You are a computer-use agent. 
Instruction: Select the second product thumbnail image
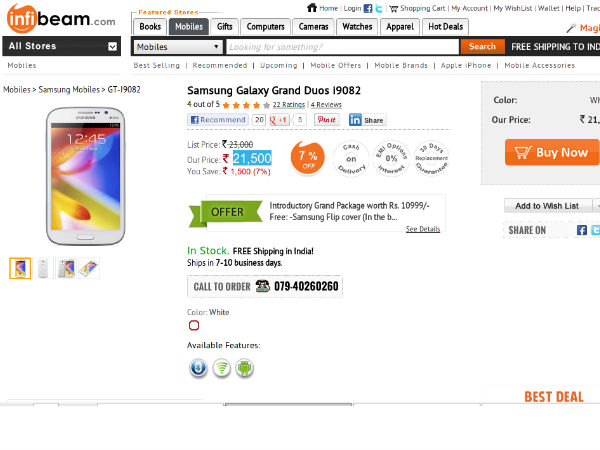(x=43, y=268)
